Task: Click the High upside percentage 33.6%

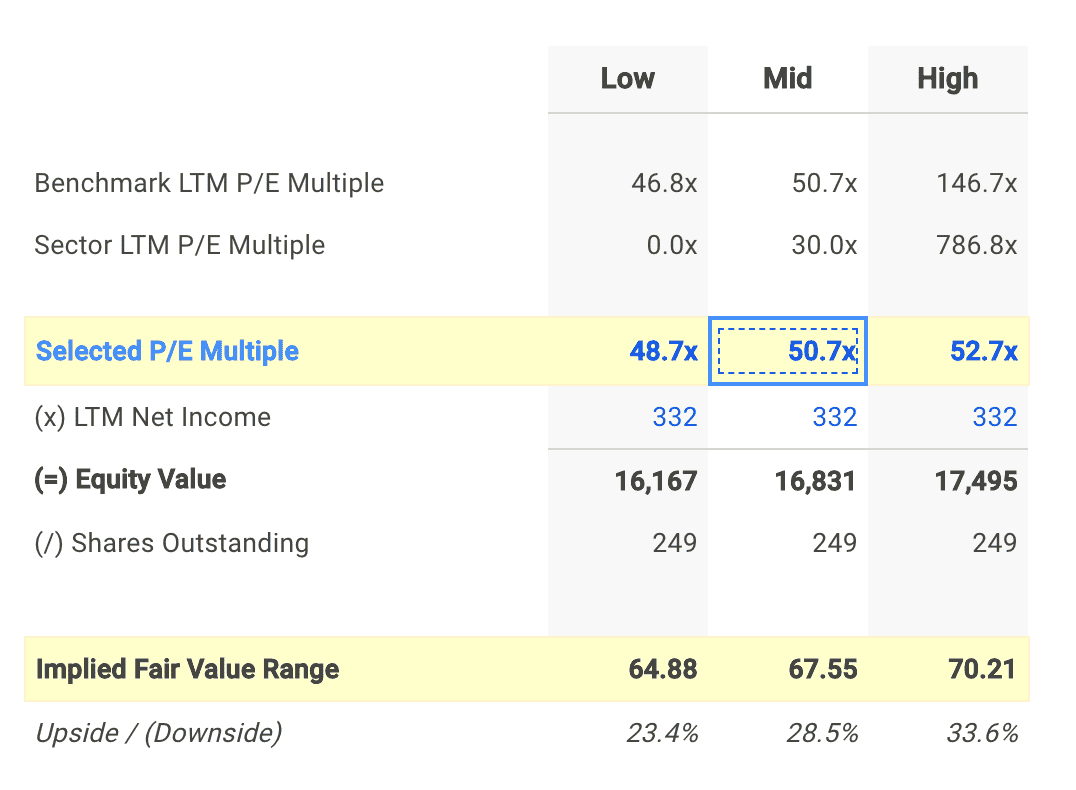Action: 982,733
